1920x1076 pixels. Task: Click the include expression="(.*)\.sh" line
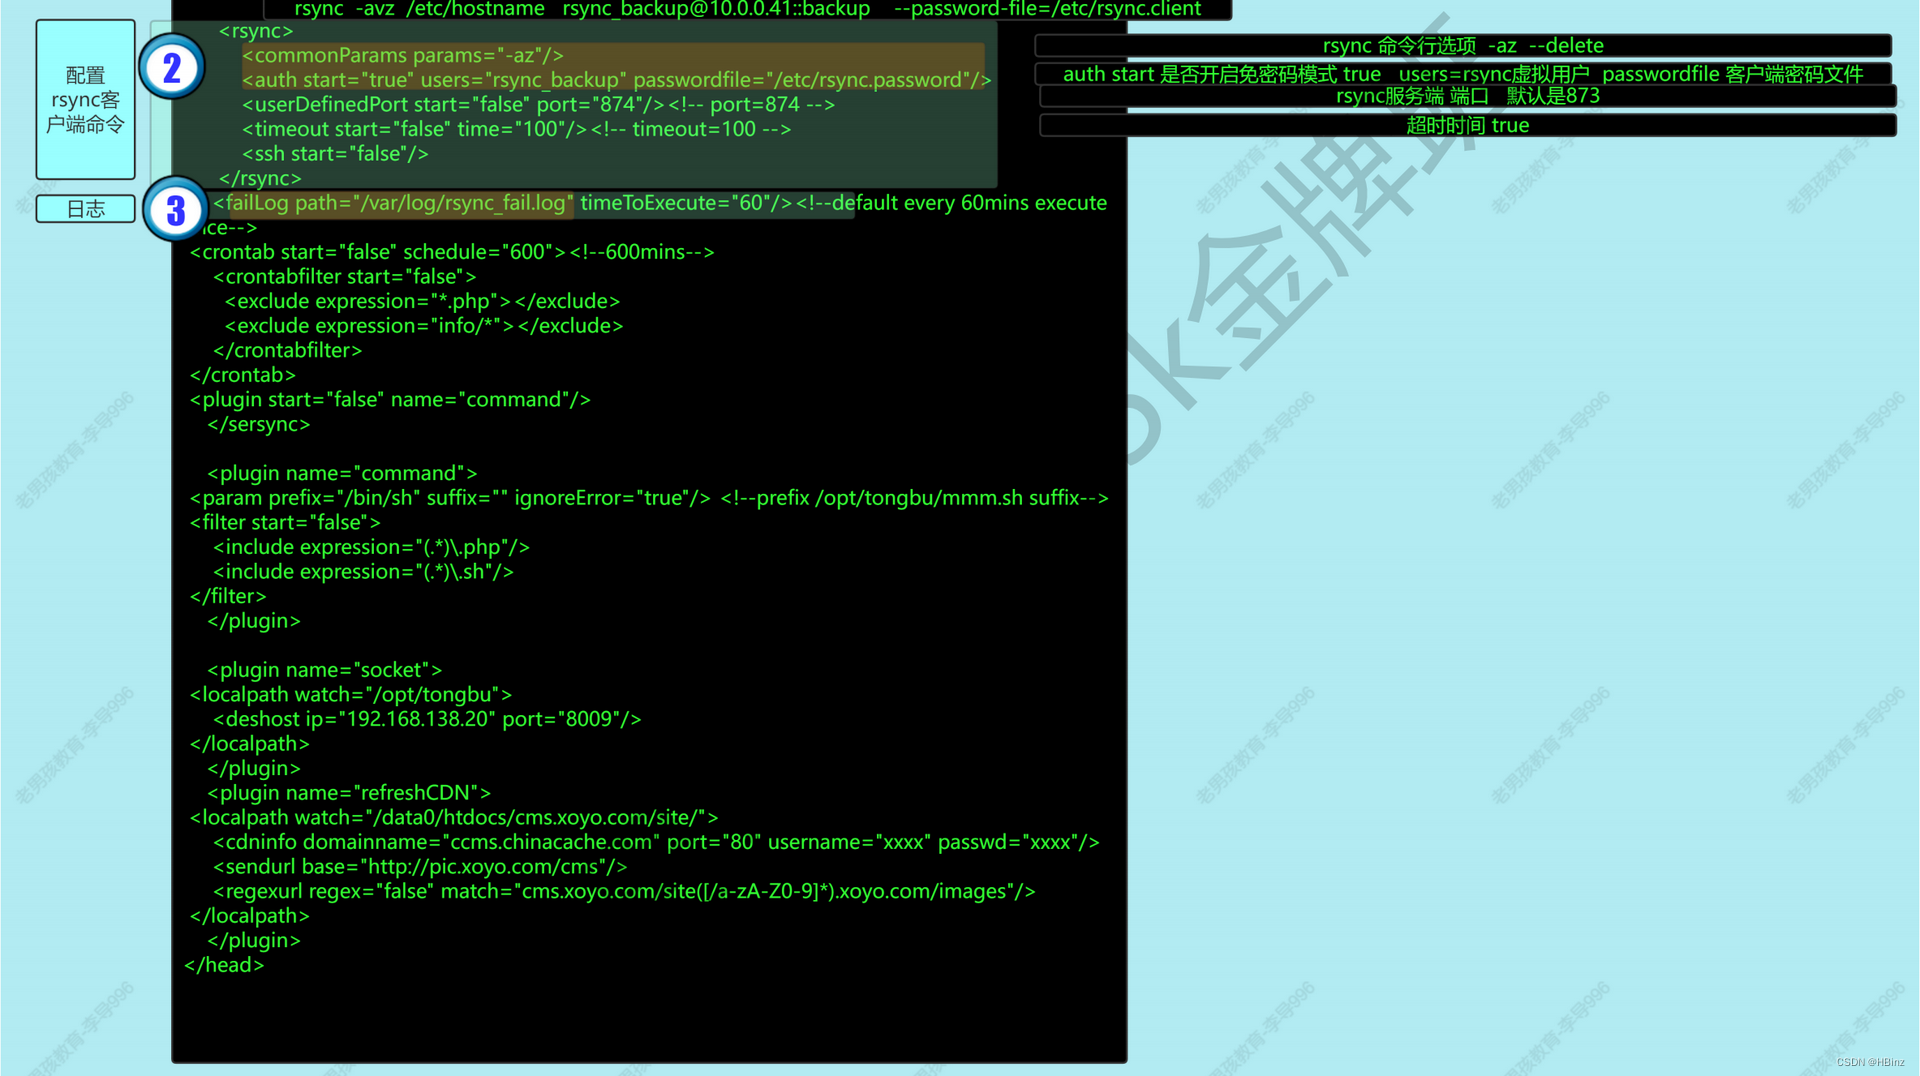363,572
